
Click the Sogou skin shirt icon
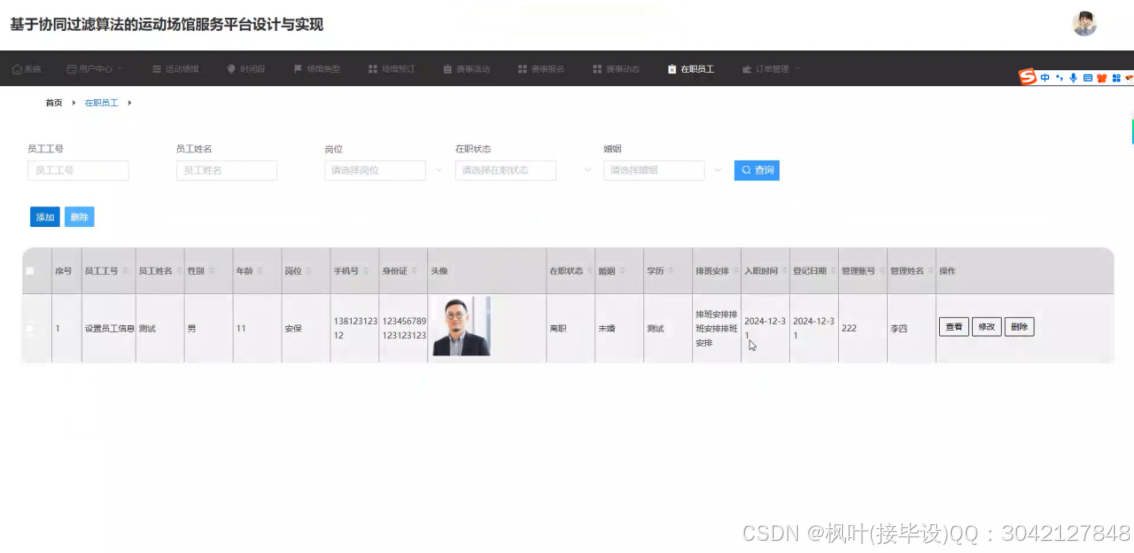coord(1102,78)
